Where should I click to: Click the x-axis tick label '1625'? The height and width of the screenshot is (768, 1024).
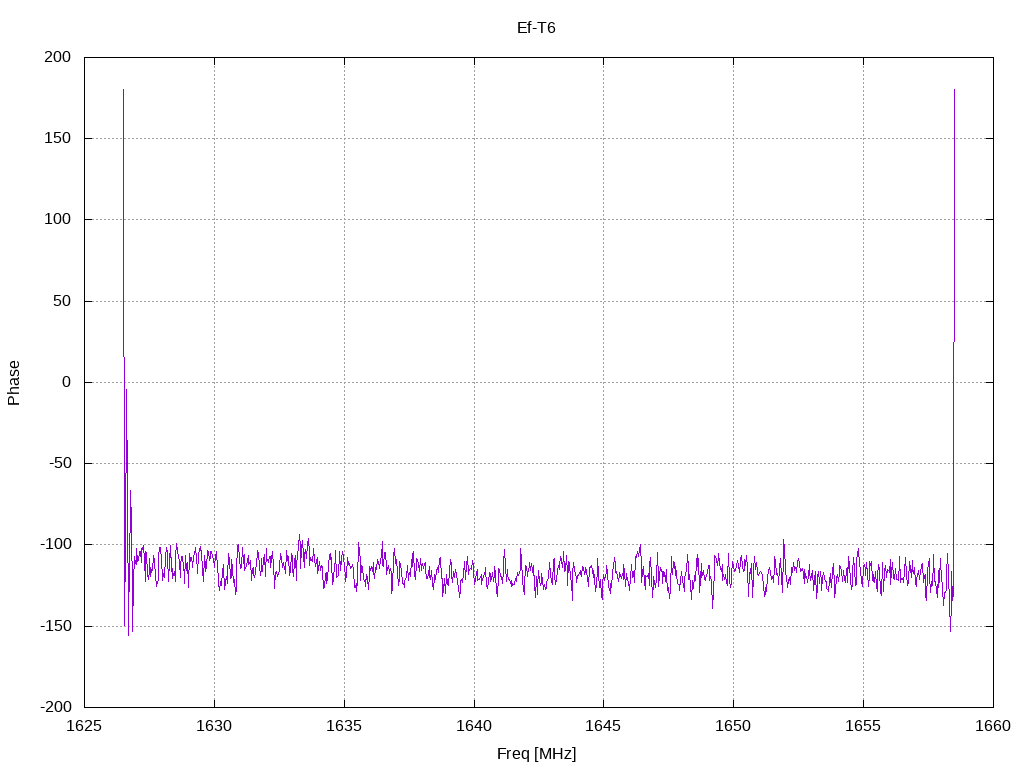pyautogui.click(x=84, y=726)
